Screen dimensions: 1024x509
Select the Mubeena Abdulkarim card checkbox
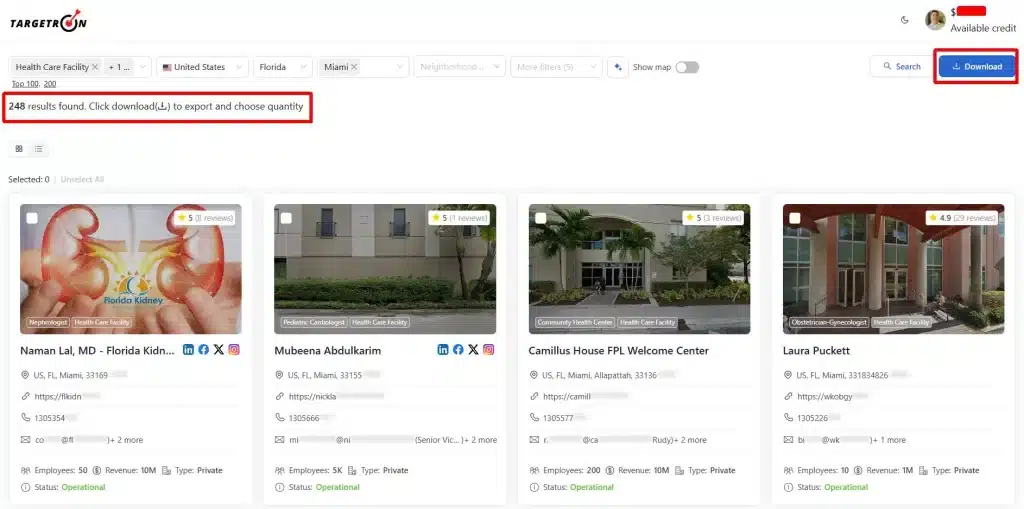pyautogui.click(x=286, y=218)
